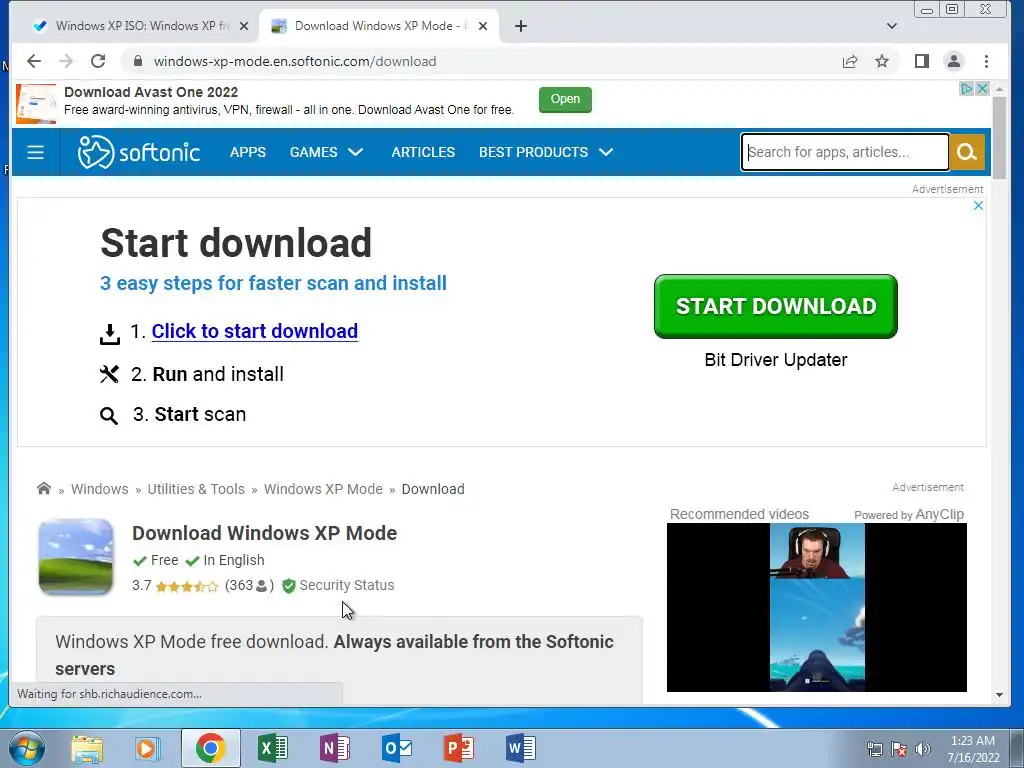This screenshot has height=768, width=1024.
Task: Open the APPS menu item
Action: tap(248, 152)
